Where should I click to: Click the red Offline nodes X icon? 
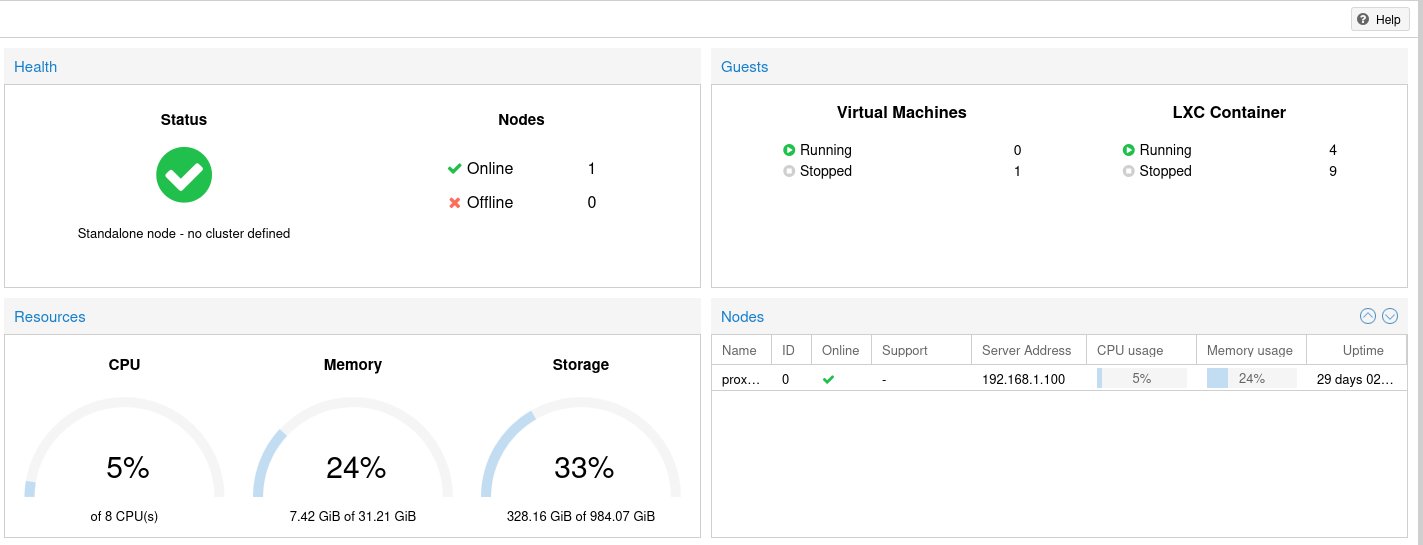455,203
